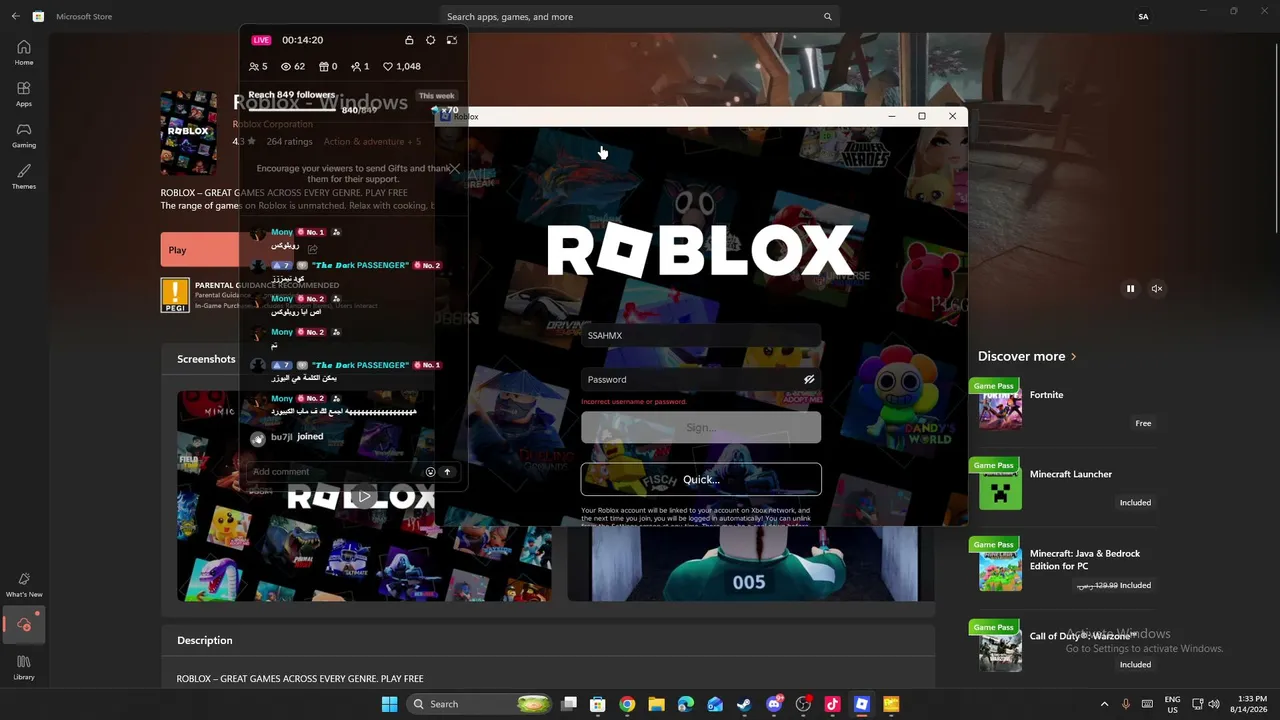This screenshot has width=1280, height=720.
Task: Click share icon under Mony's first comment
Action: point(313,249)
